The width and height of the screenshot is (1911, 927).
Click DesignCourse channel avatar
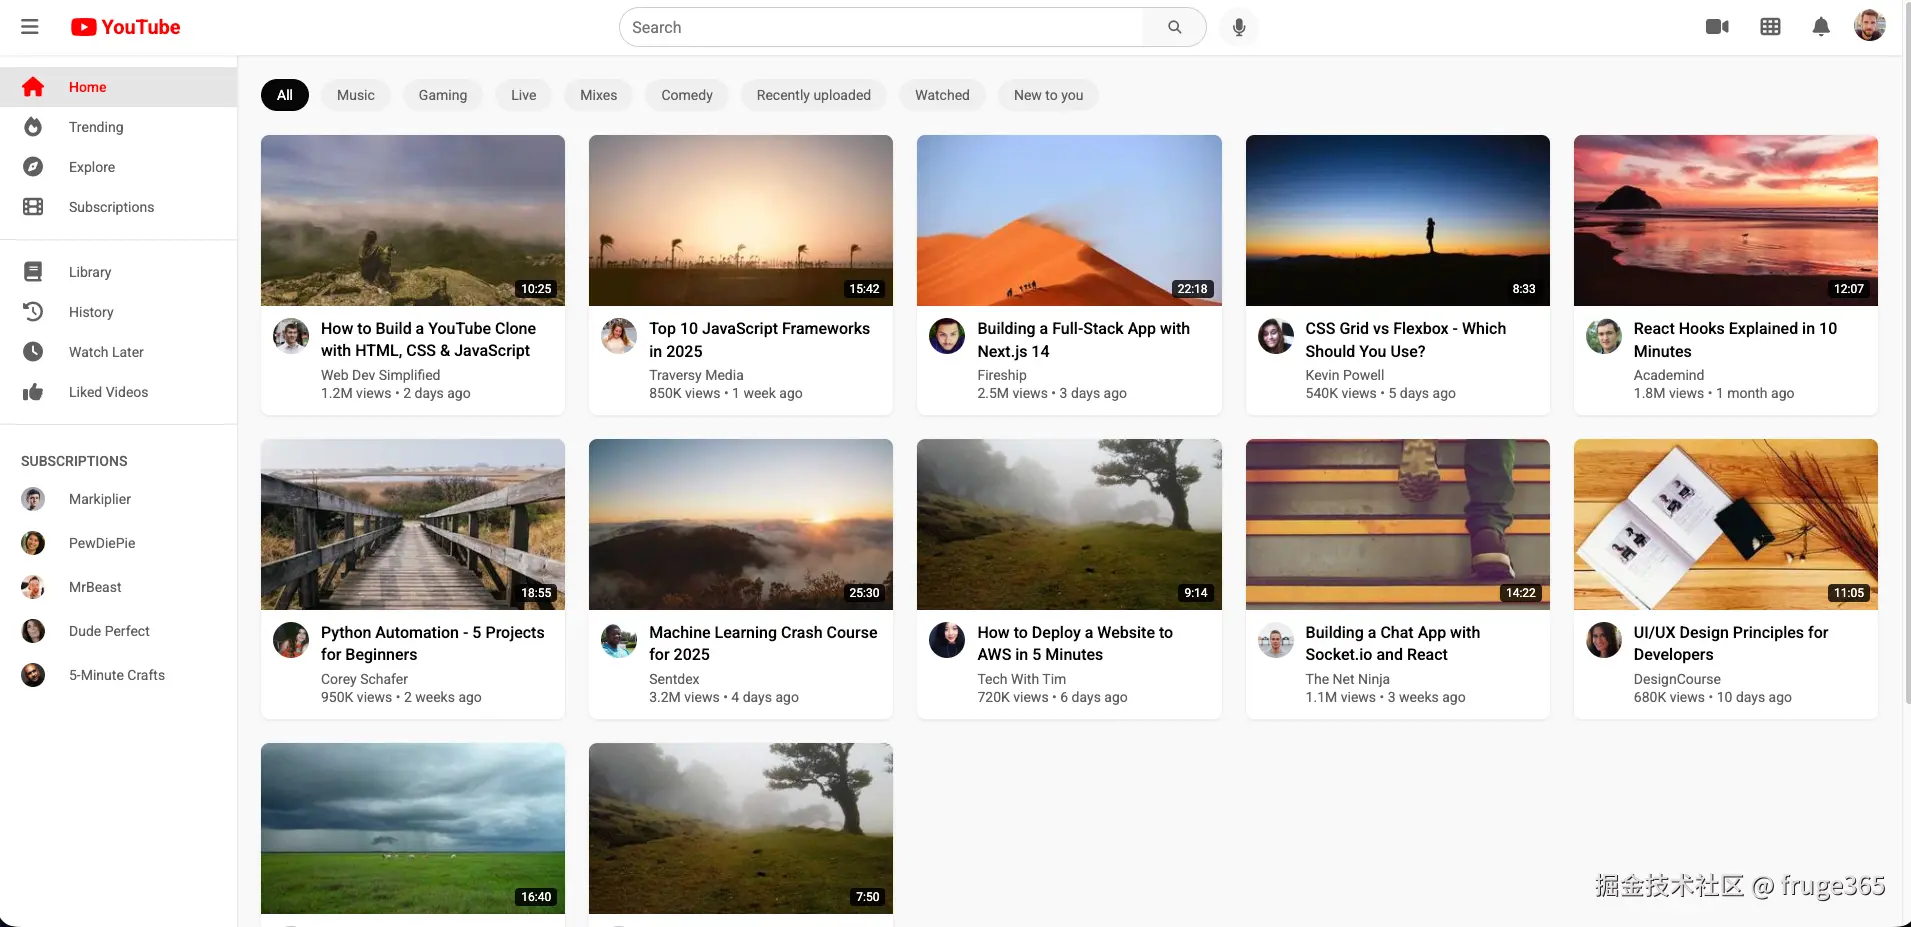tap(1604, 640)
